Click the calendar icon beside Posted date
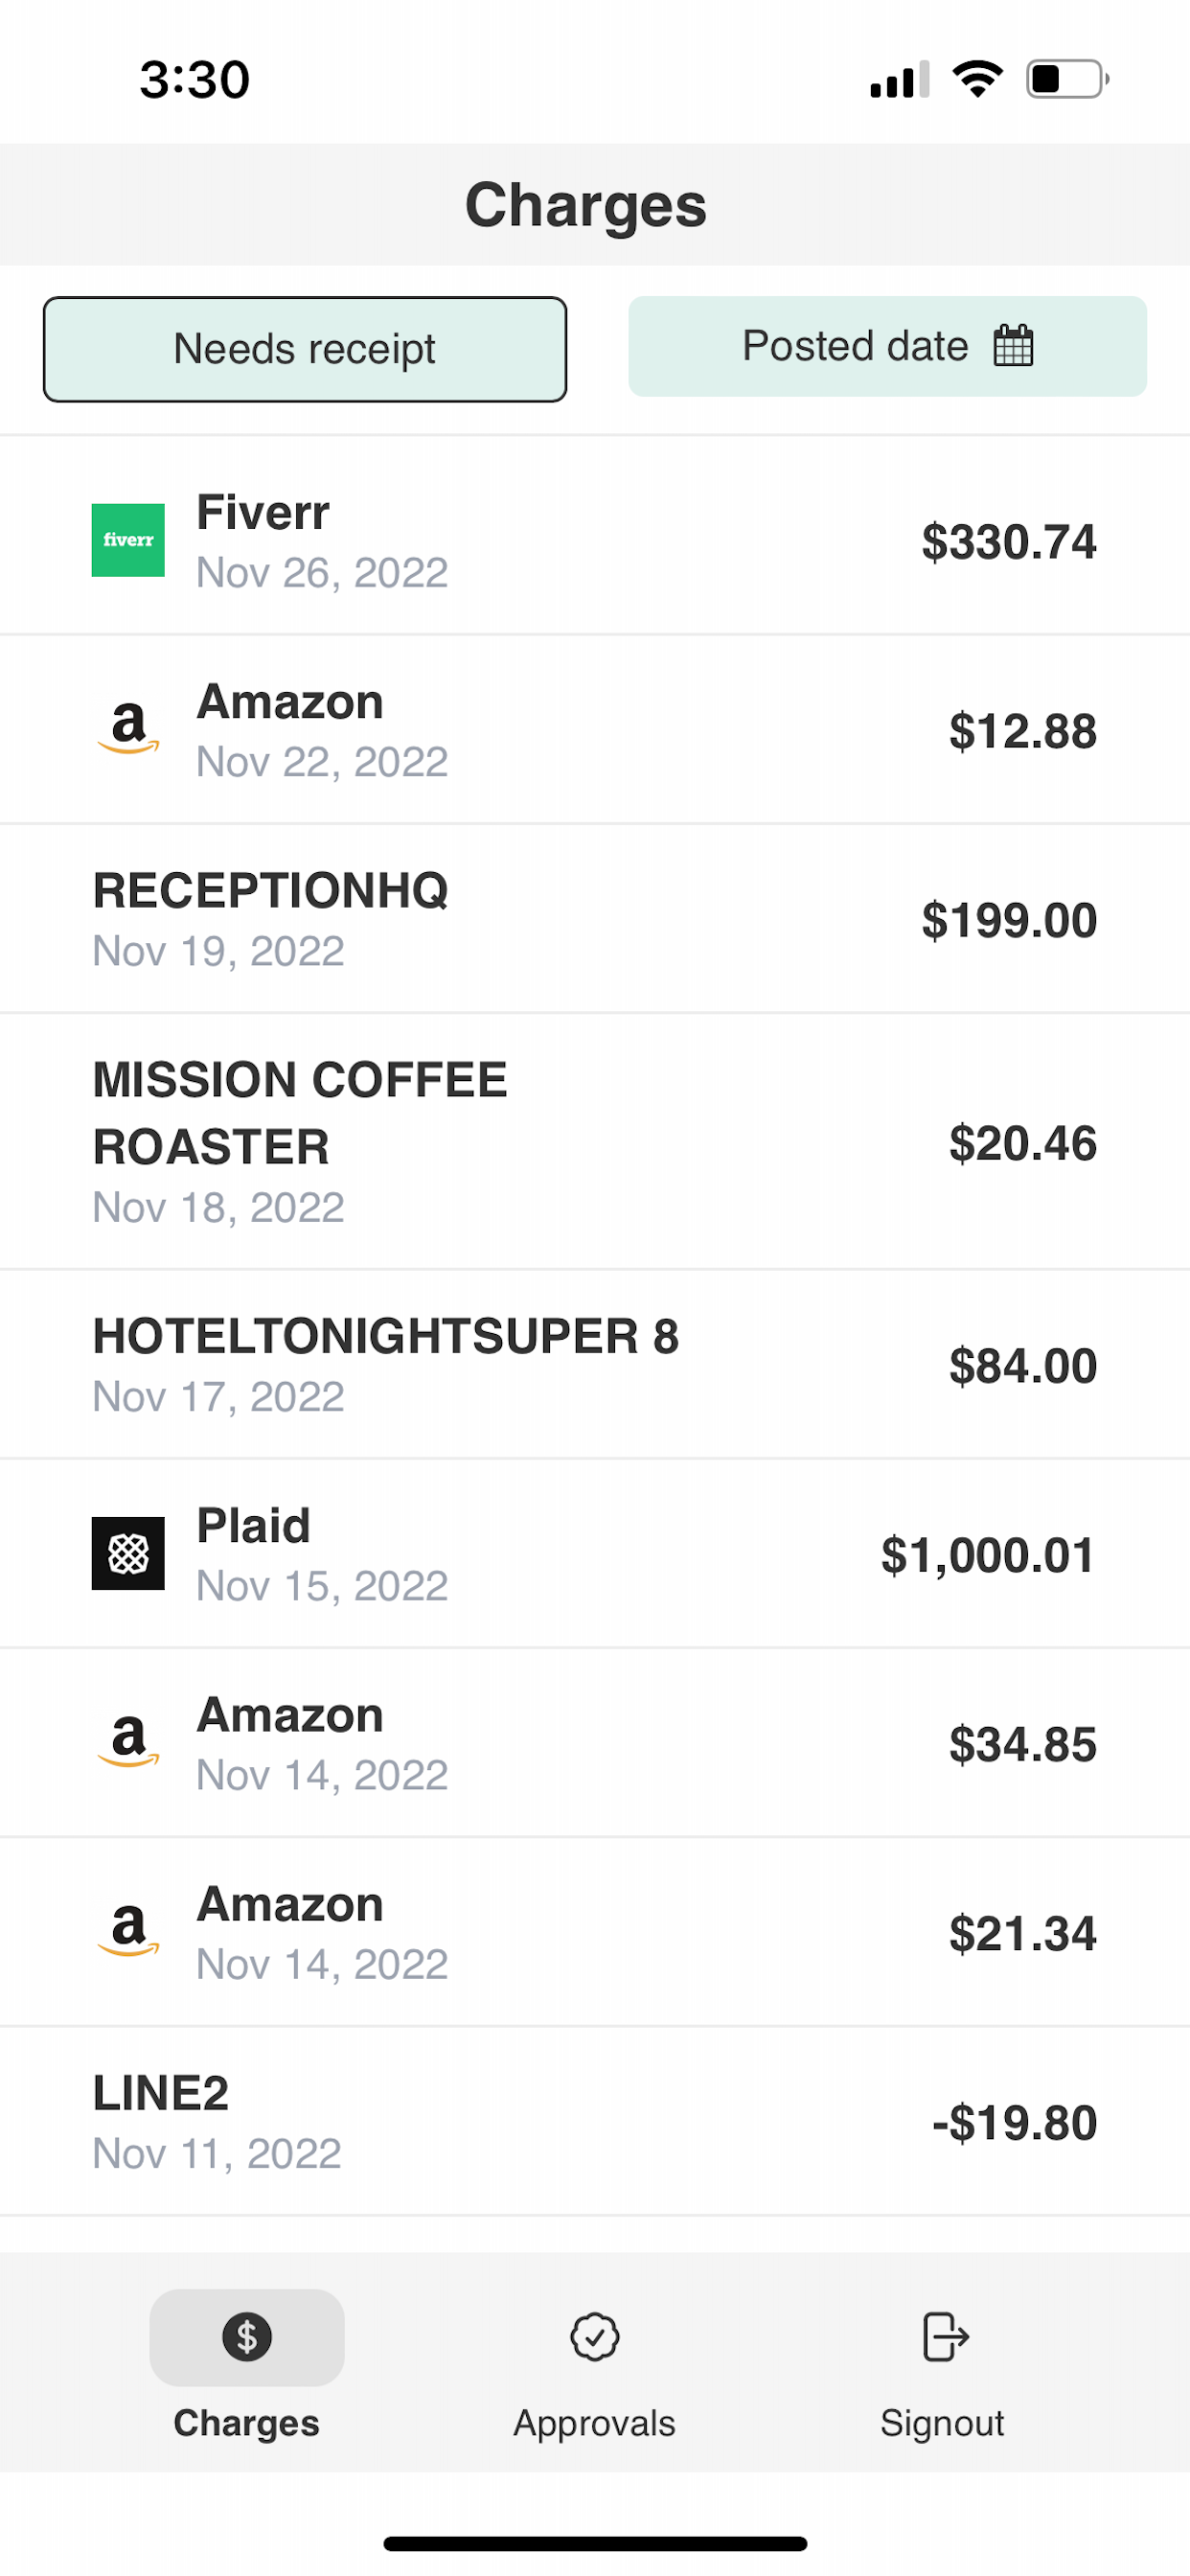The height and width of the screenshot is (2576, 1190). point(1013,346)
